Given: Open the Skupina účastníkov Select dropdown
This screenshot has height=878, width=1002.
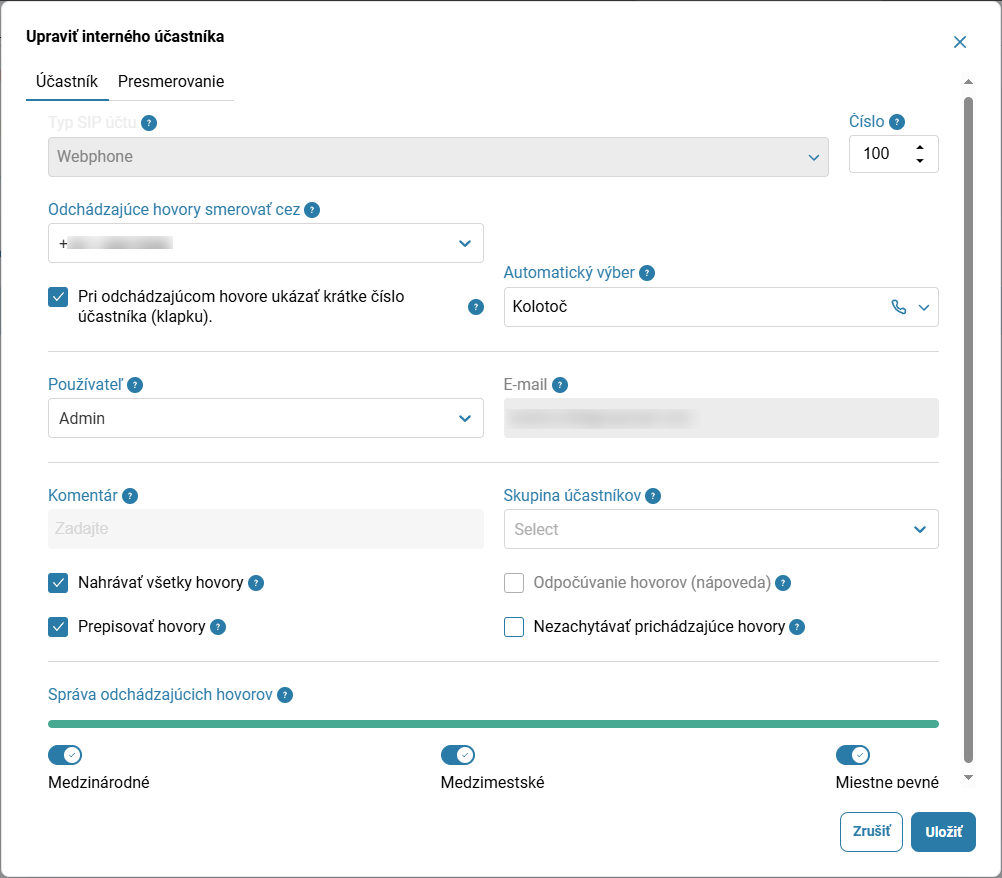Looking at the screenshot, I should (x=721, y=529).
